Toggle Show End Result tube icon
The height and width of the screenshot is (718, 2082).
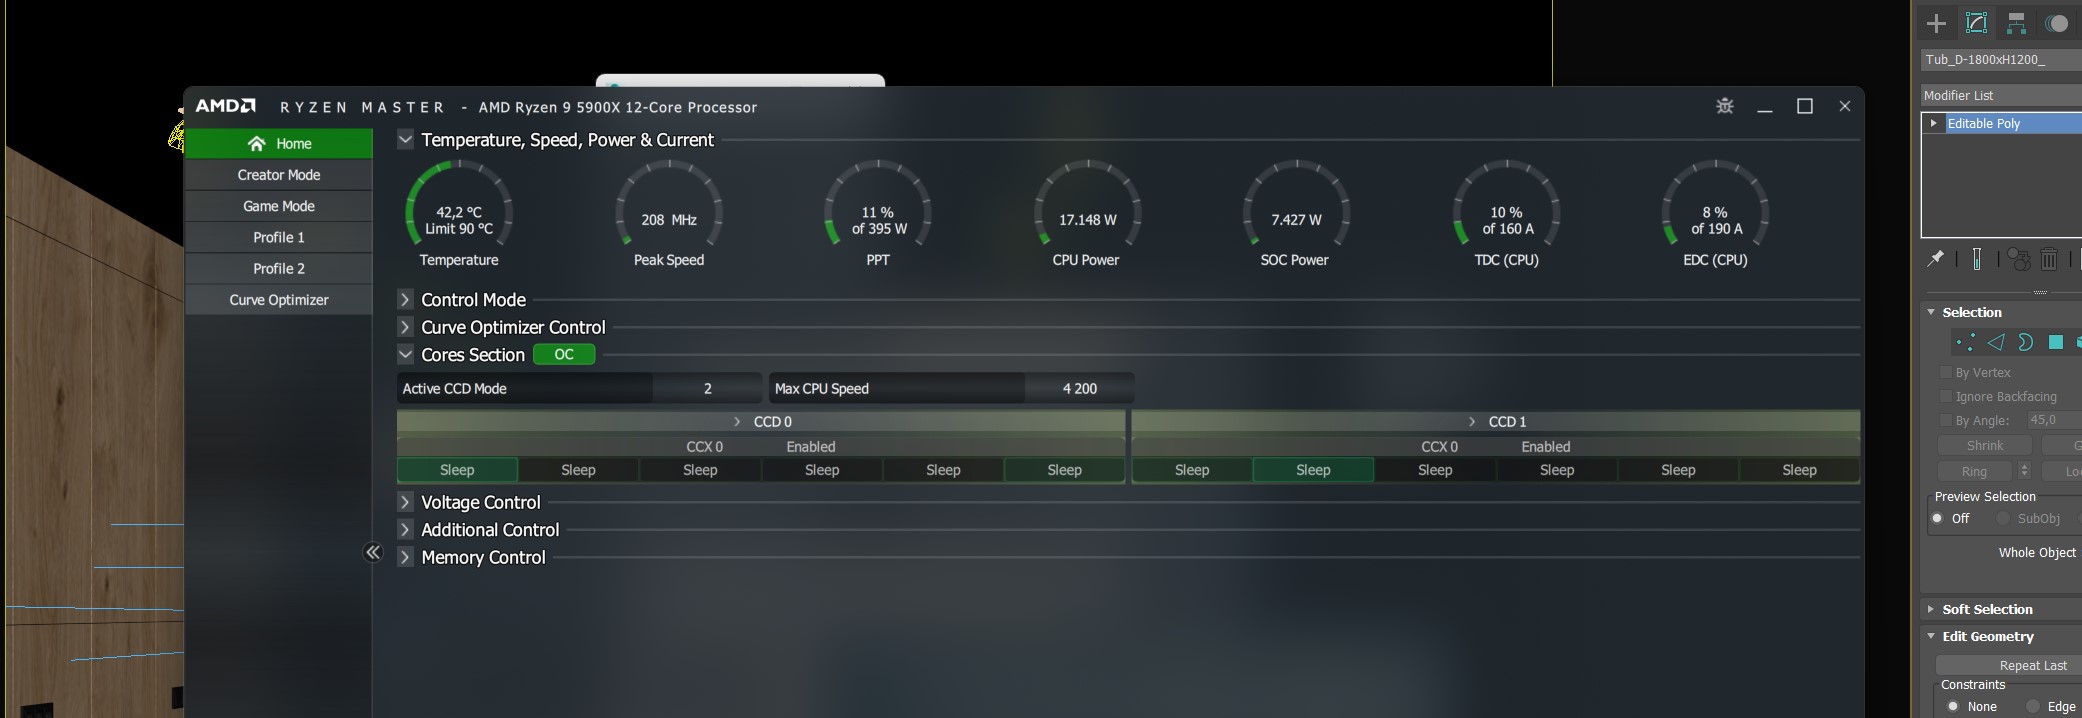[1977, 259]
